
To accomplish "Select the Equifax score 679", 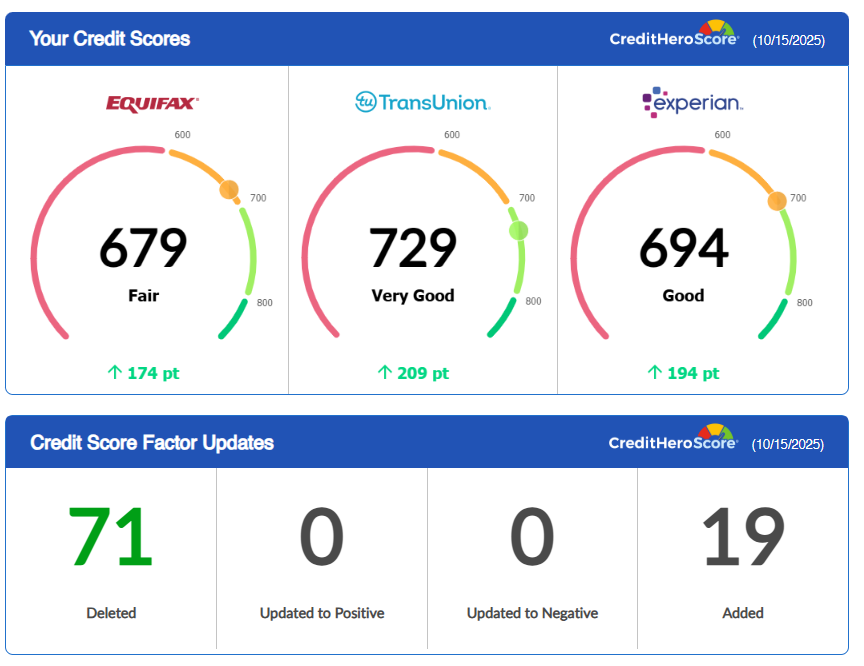I will [x=143, y=248].
